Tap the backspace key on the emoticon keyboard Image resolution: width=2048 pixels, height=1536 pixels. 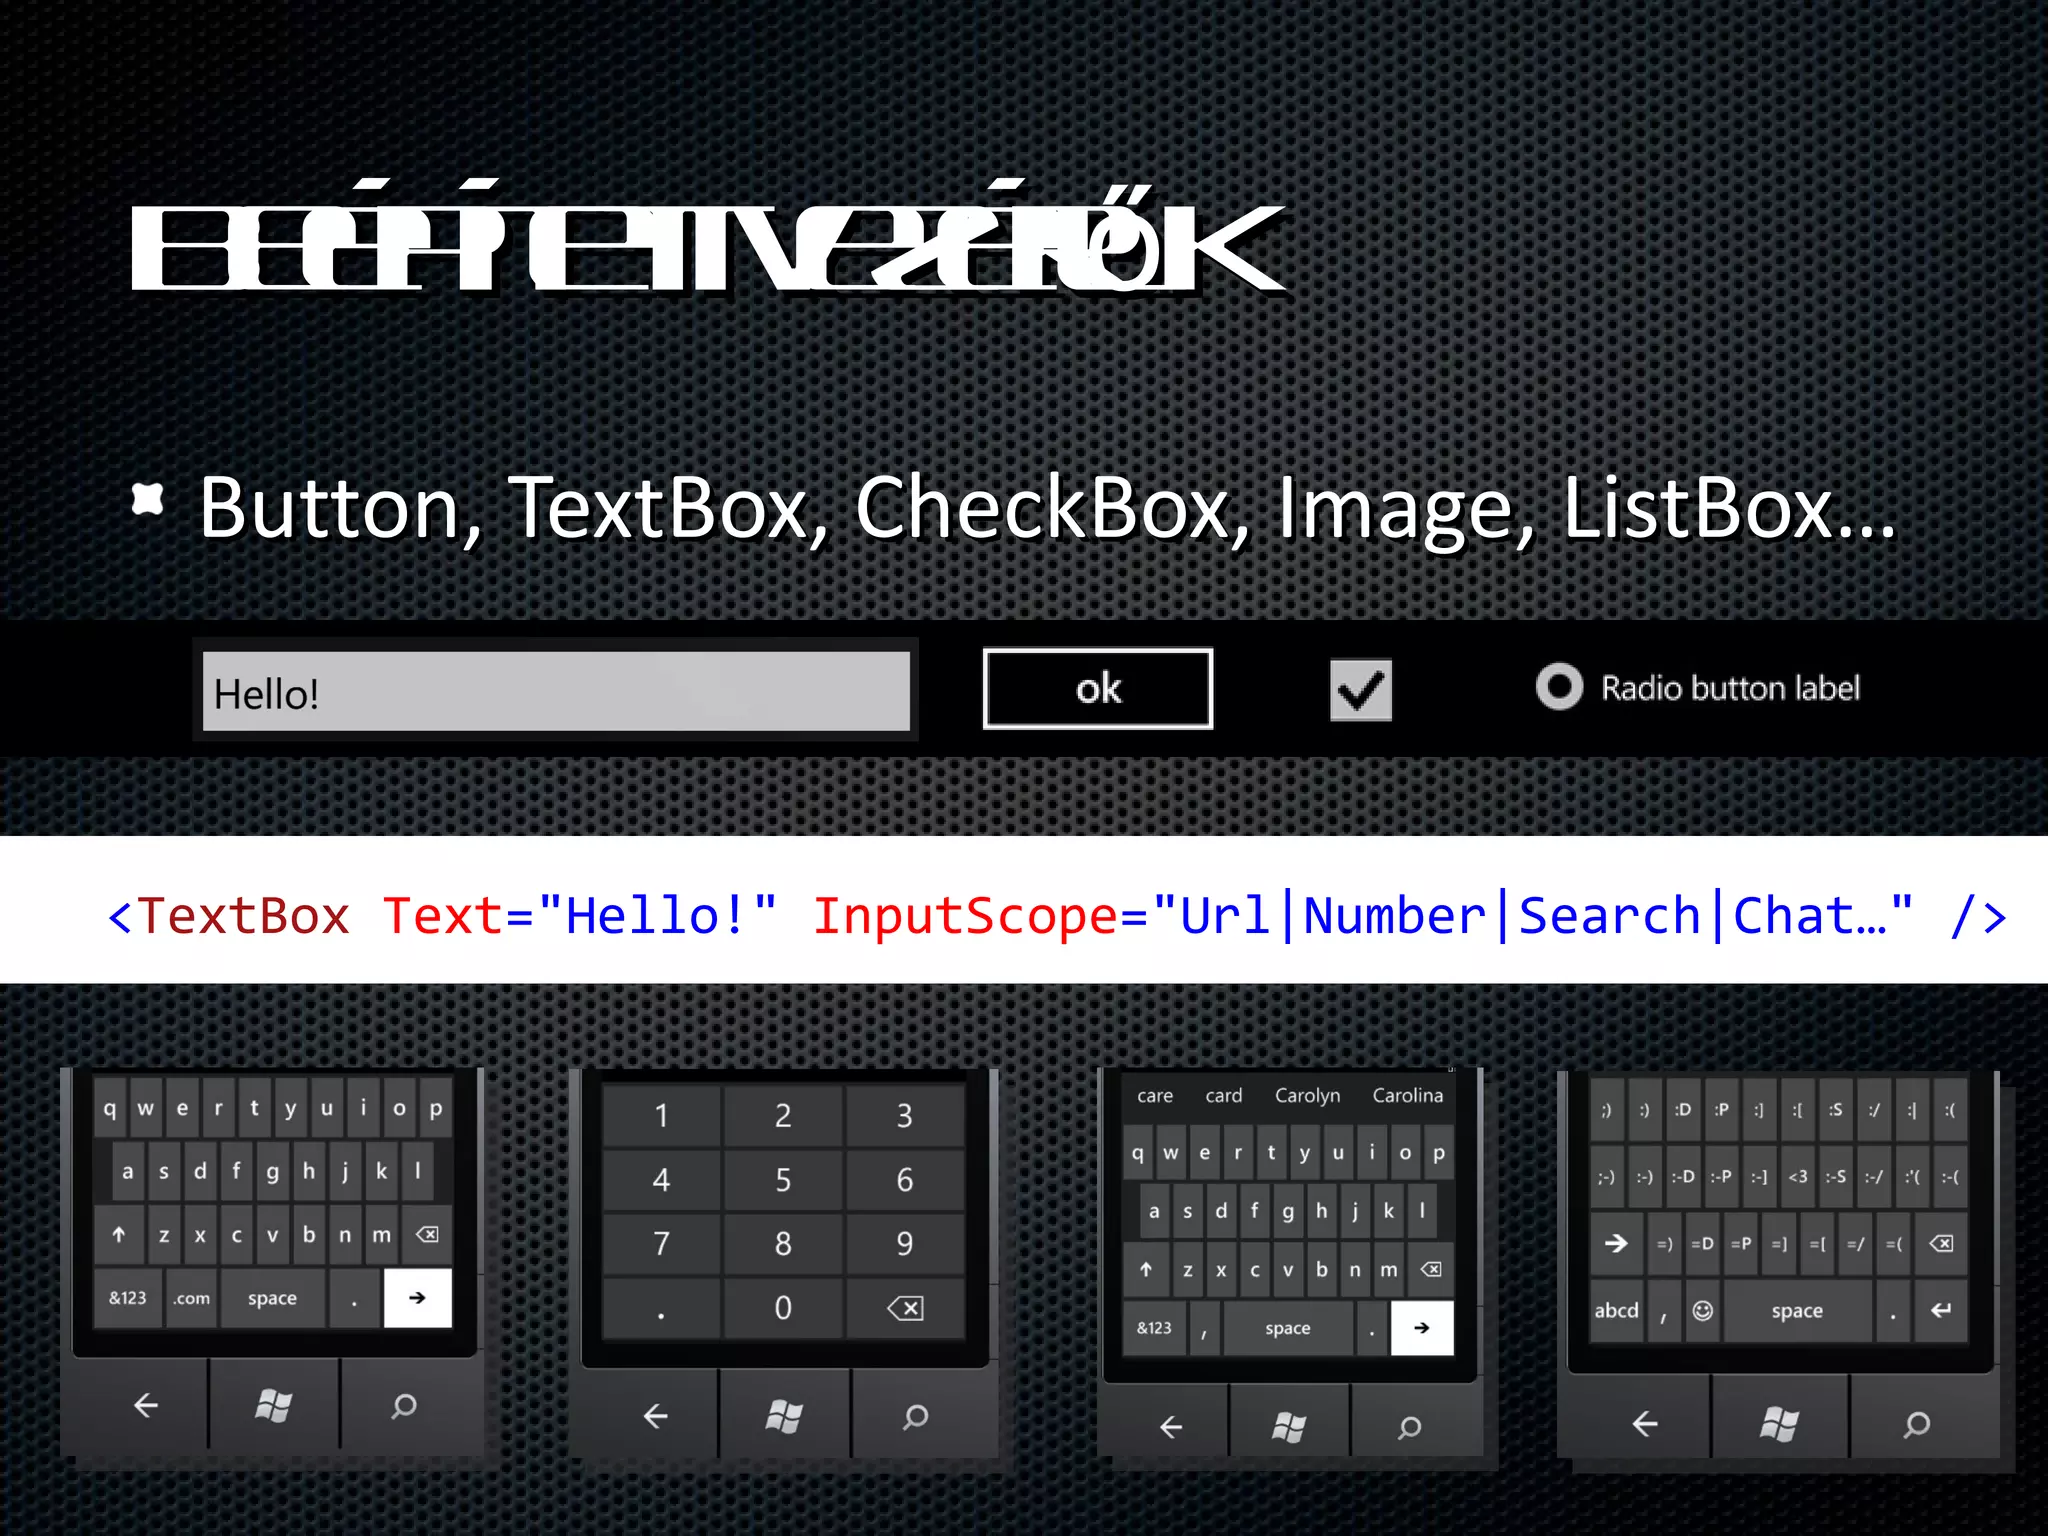1941,1244
